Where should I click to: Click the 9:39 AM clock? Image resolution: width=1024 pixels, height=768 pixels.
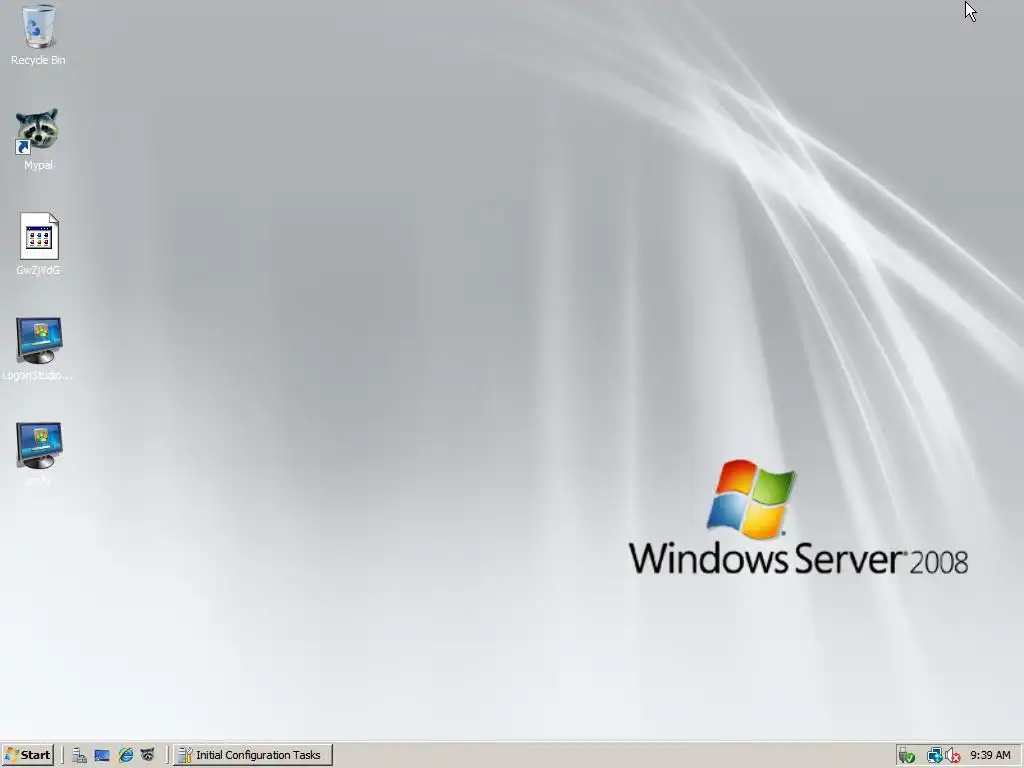[x=990, y=755]
